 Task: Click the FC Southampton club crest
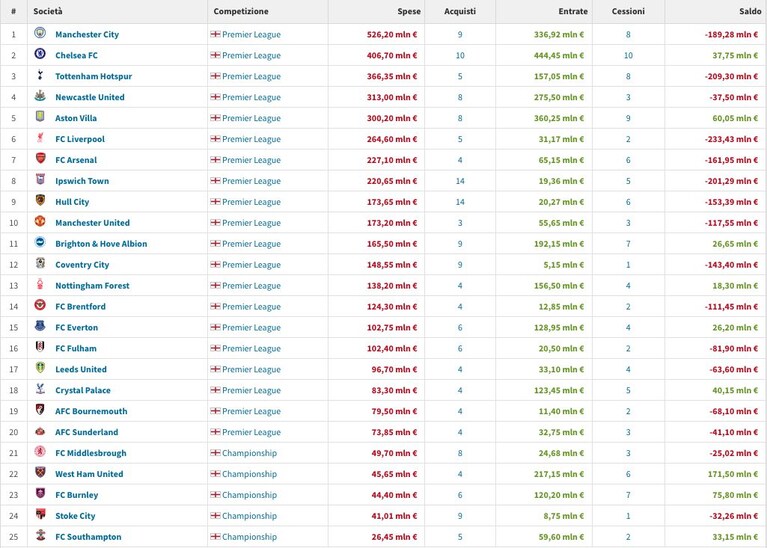[40, 535]
